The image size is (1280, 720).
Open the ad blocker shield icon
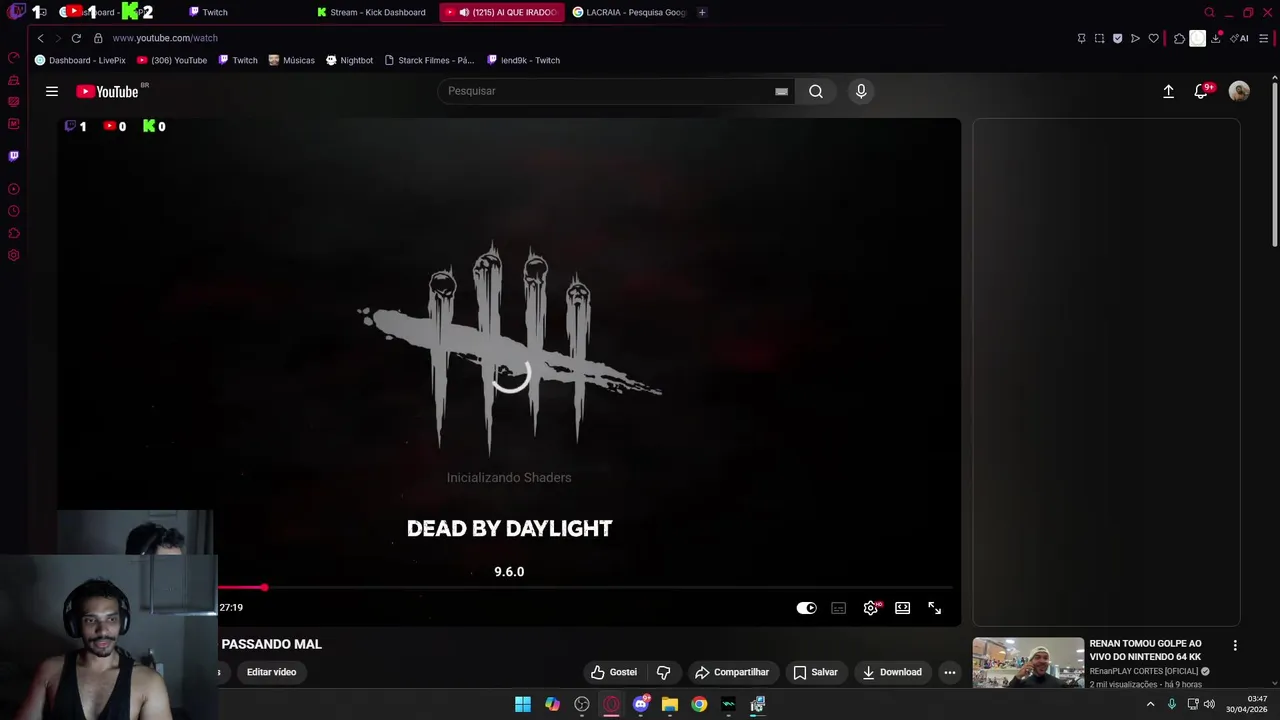click(x=1117, y=38)
